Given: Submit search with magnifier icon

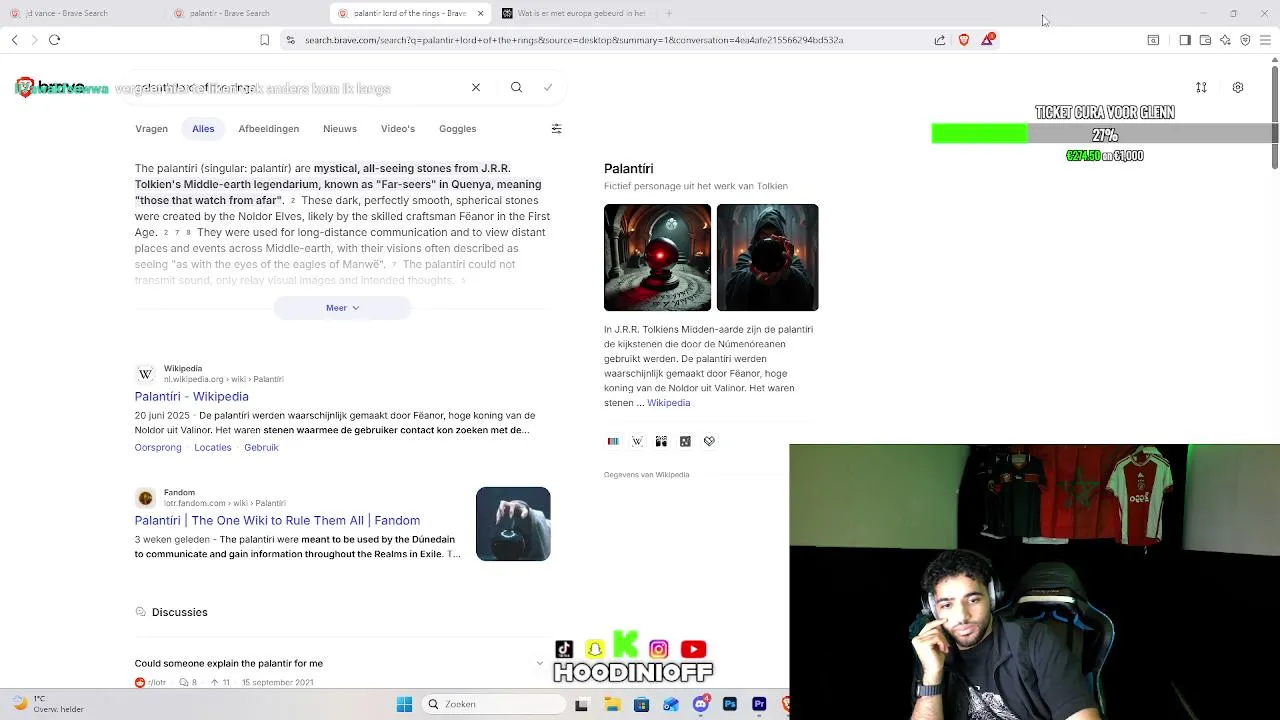Looking at the screenshot, I should pos(516,88).
